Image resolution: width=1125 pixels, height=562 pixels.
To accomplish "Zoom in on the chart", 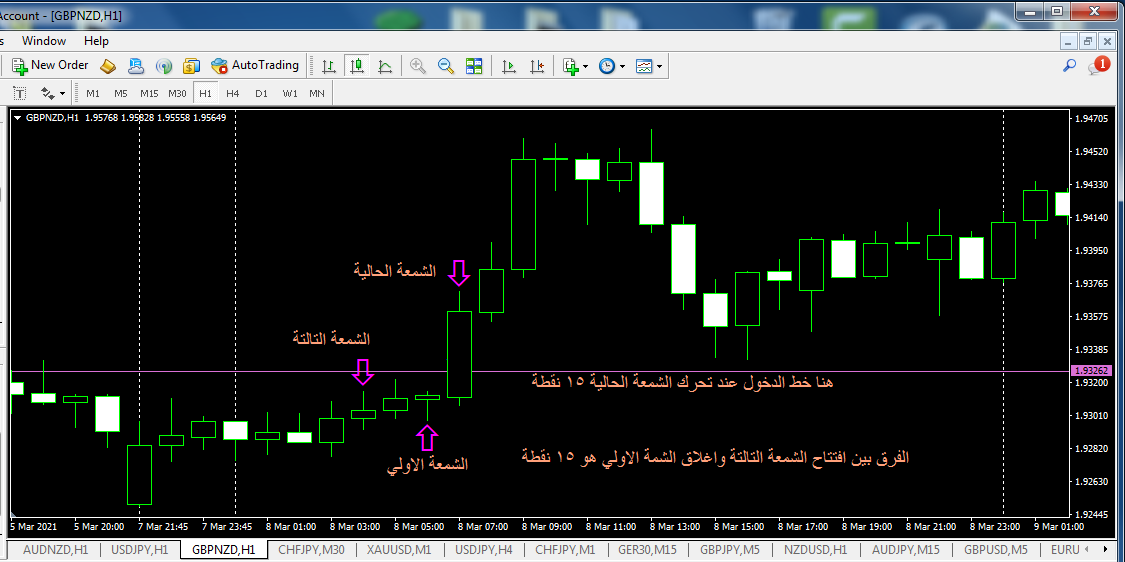I will [x=418, y=66].
